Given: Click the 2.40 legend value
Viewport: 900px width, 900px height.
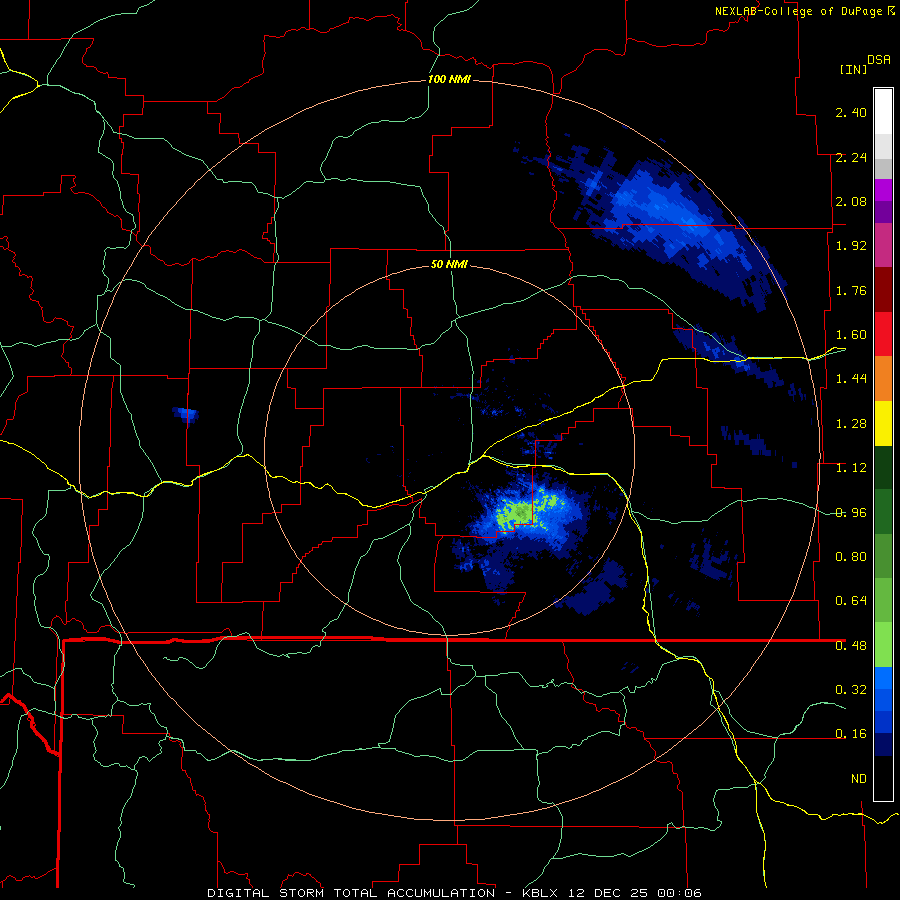Looking at the screenshot, I should (851, 112).
